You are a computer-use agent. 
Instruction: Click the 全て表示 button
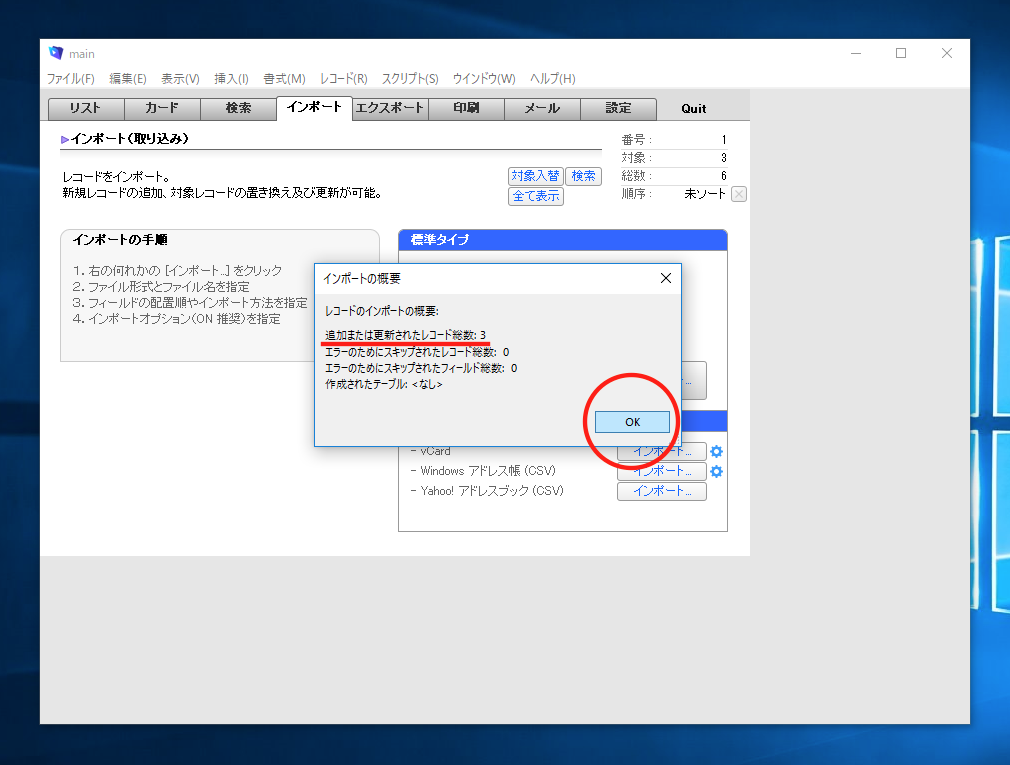pyautogui.click(x=536, y=196)
